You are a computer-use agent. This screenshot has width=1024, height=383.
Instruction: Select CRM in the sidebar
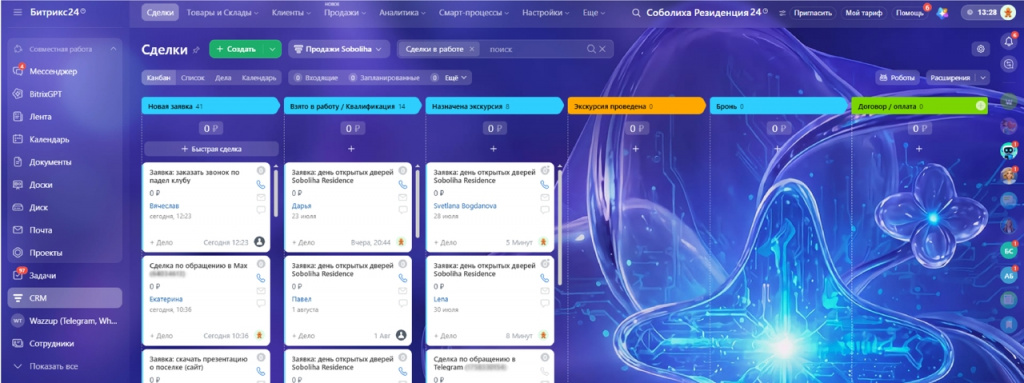(65, 297)
